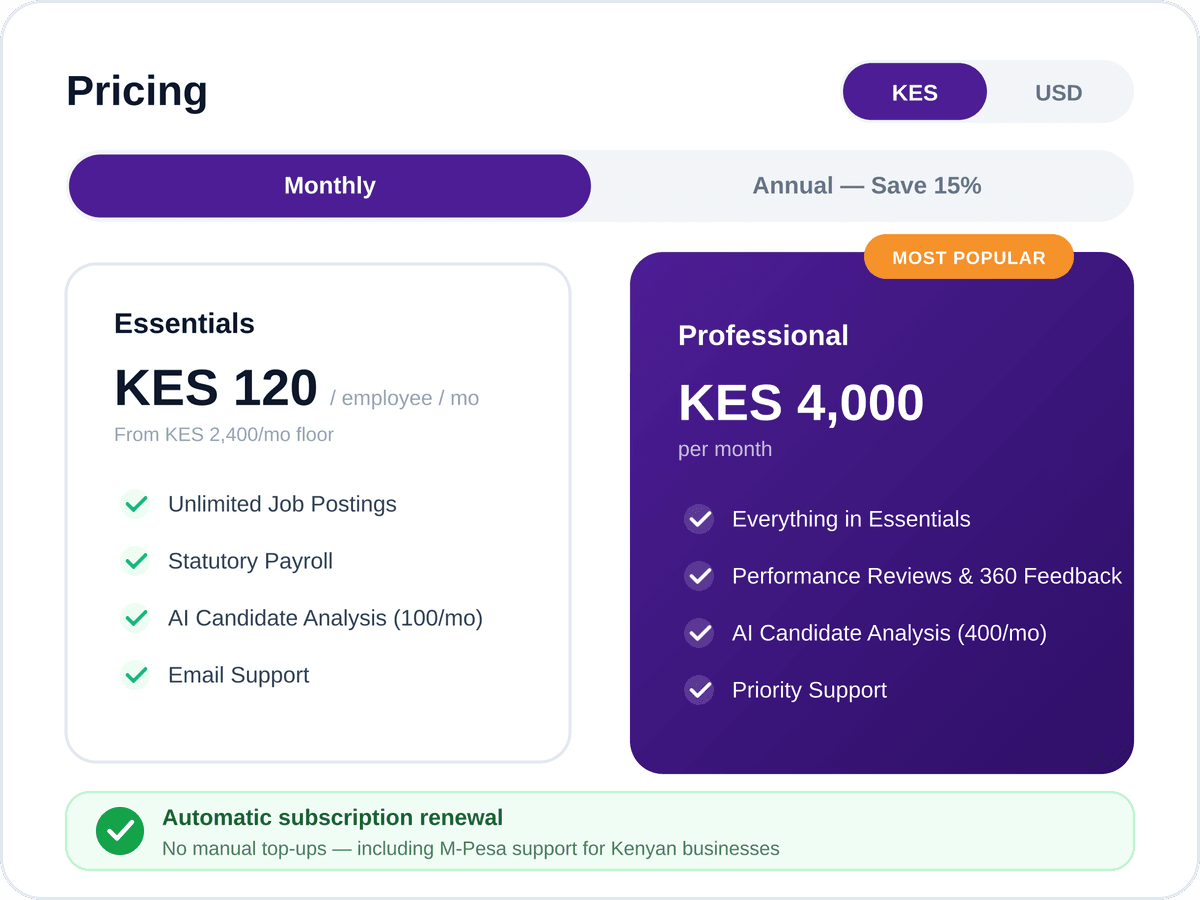Viewport: 1200px width, 900px height.
Task: Click checkmark beside Email Support
Action: [135, 675]
